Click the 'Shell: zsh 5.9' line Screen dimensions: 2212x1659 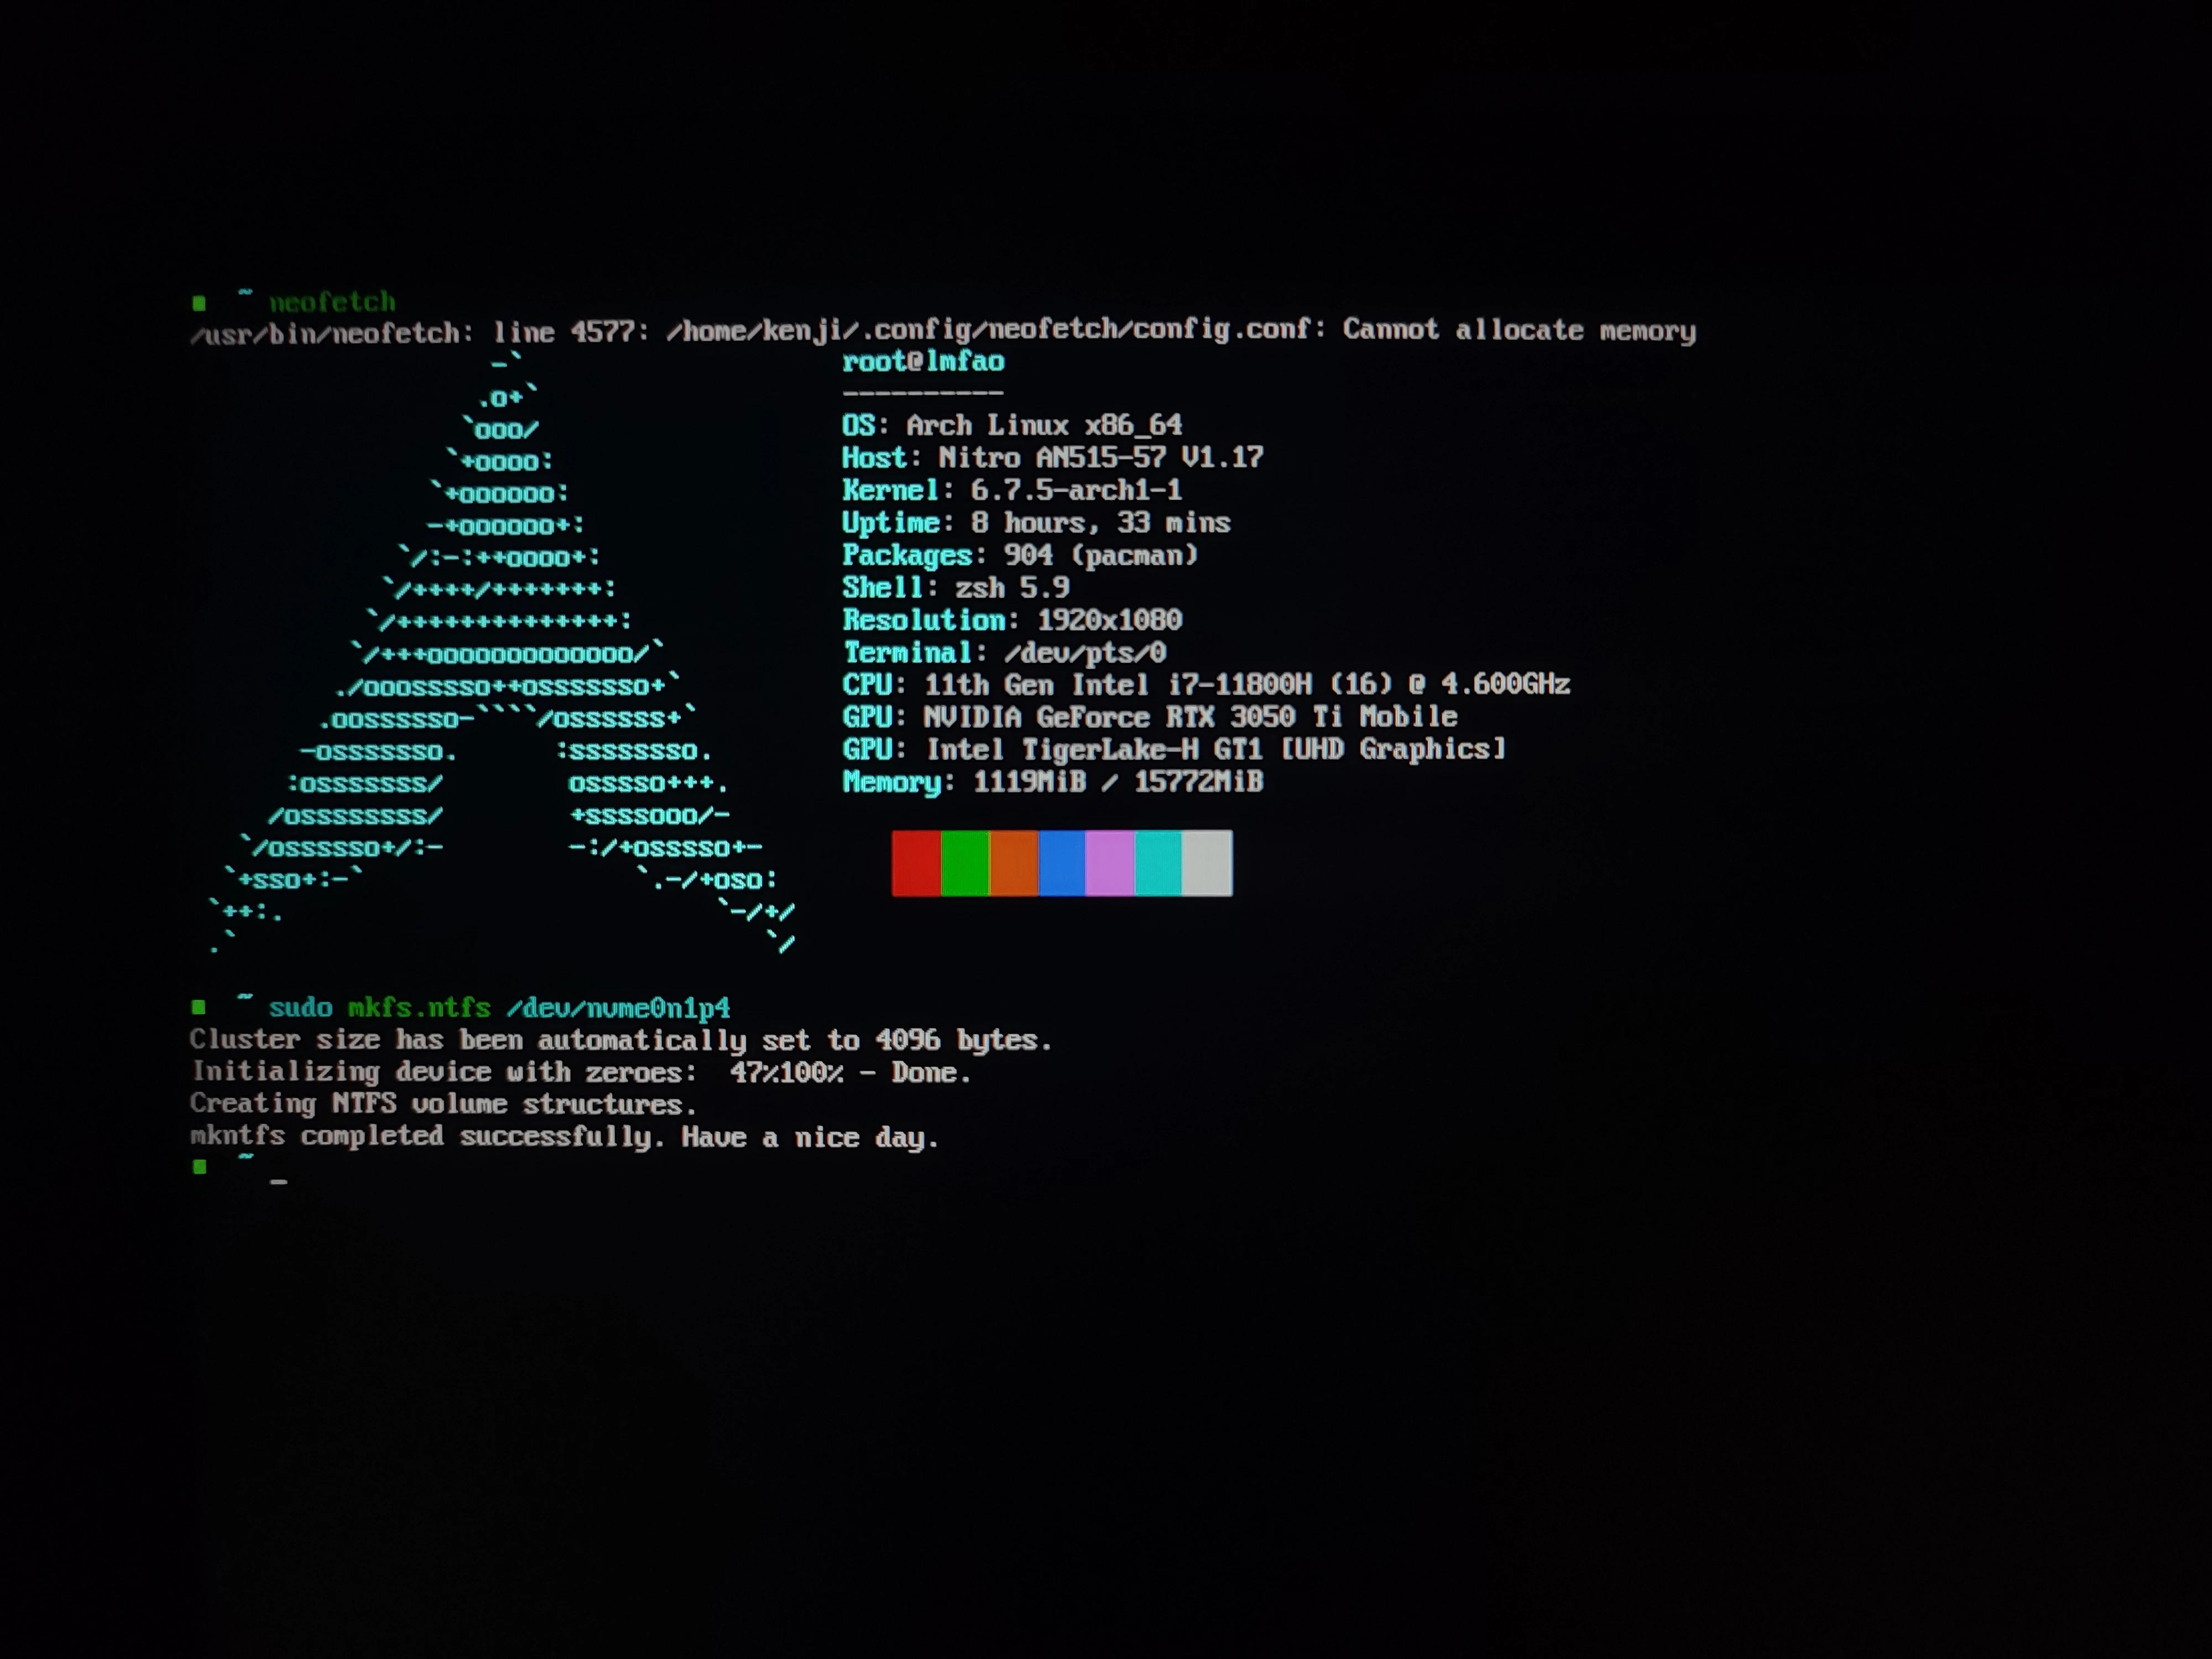[x=956, y=587]
